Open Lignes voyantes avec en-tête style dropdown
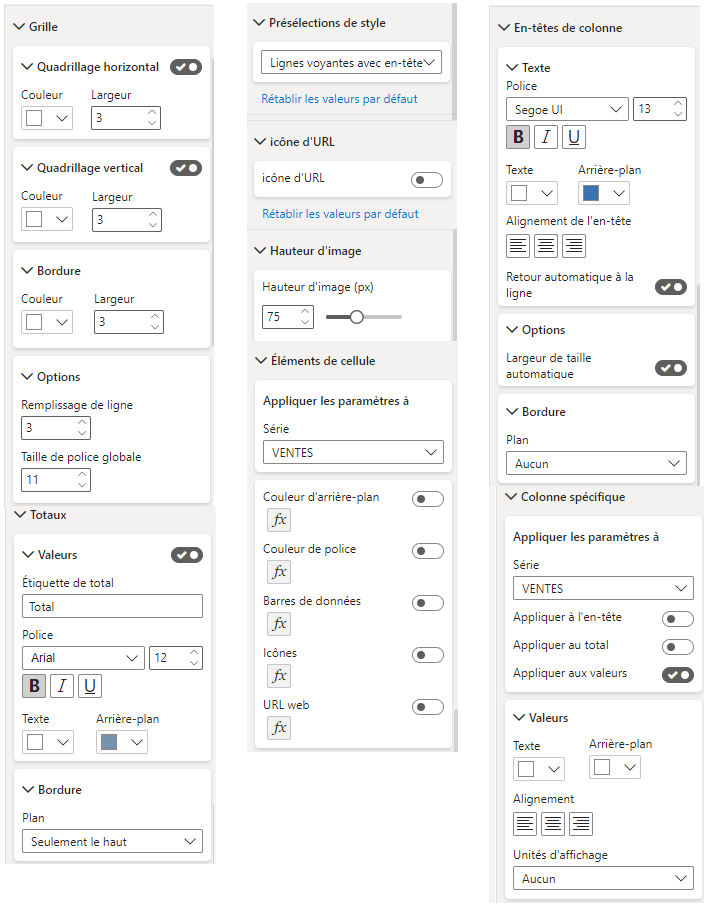The height and width of the screenshot is (904, 707). pyautogui.click(x=351, y=62)
